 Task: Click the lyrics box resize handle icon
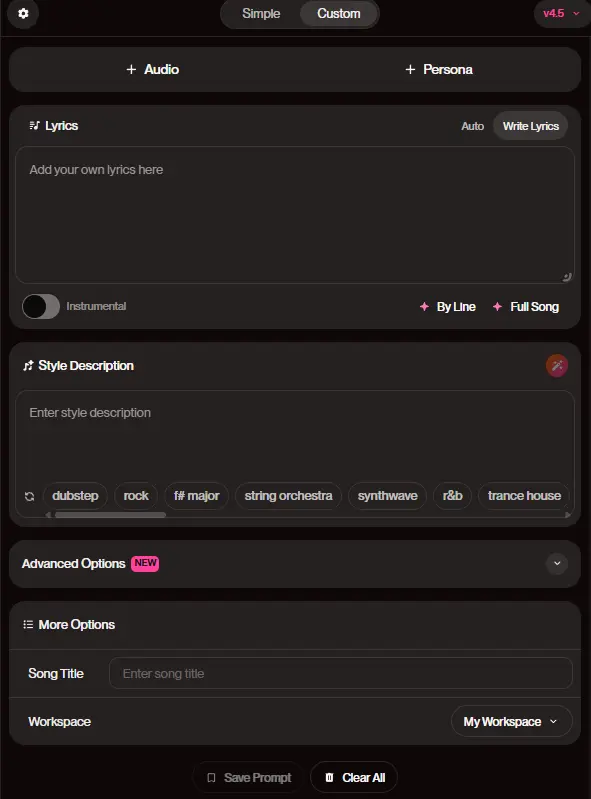[x=567, y=277]
